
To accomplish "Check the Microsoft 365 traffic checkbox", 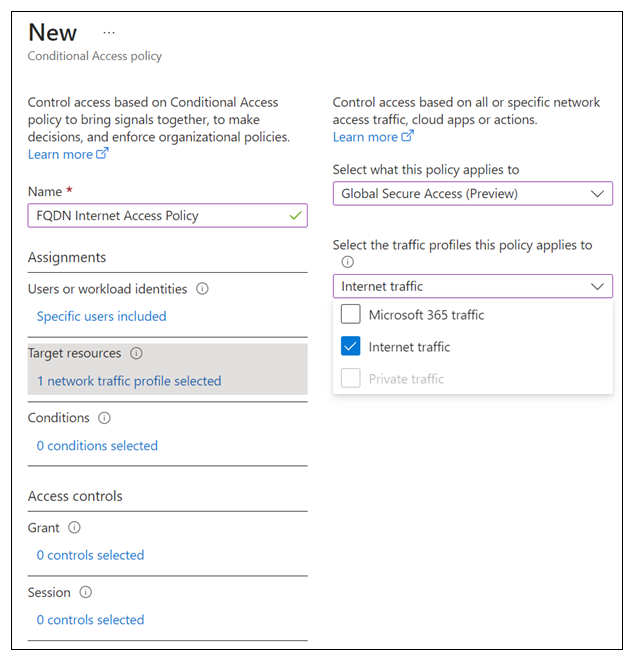I will coord(350,315).
